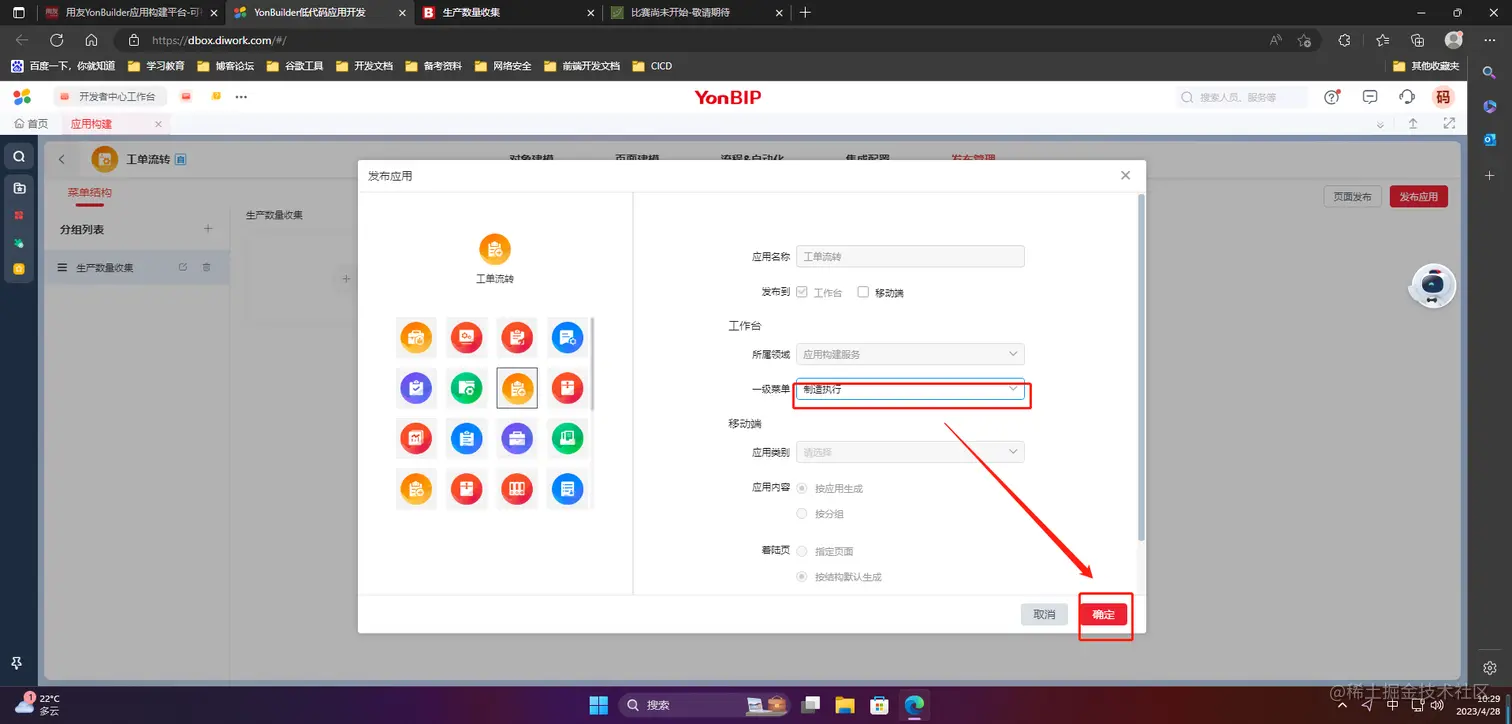Click the 确定 confirm button
Image resolution: width=1512 pixels, height=724 pixels.
tap(1104, 613)
